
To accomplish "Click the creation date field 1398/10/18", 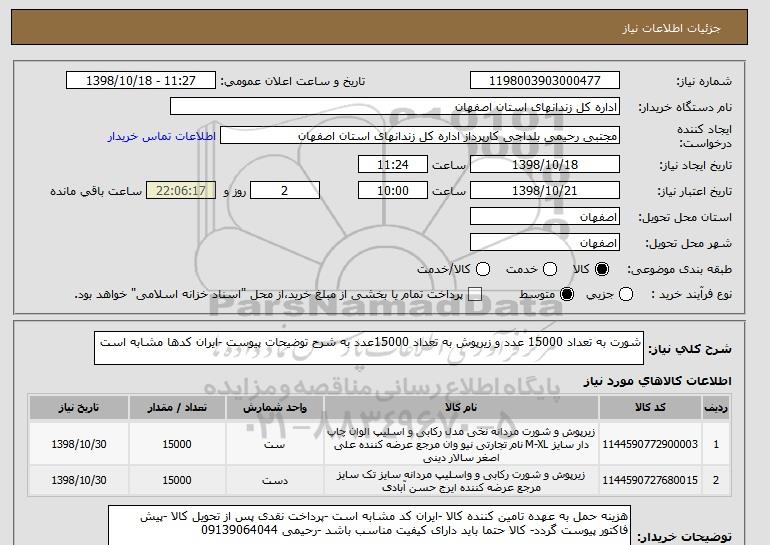I will 545,164.
